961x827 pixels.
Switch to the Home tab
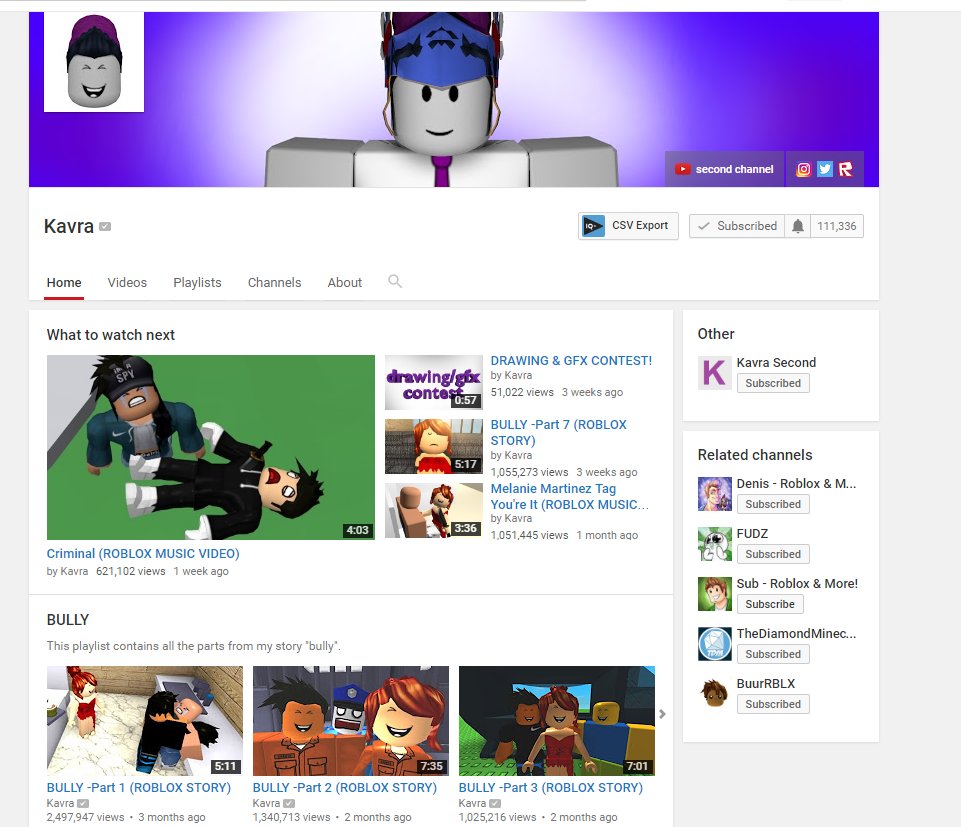coord(64,283)
